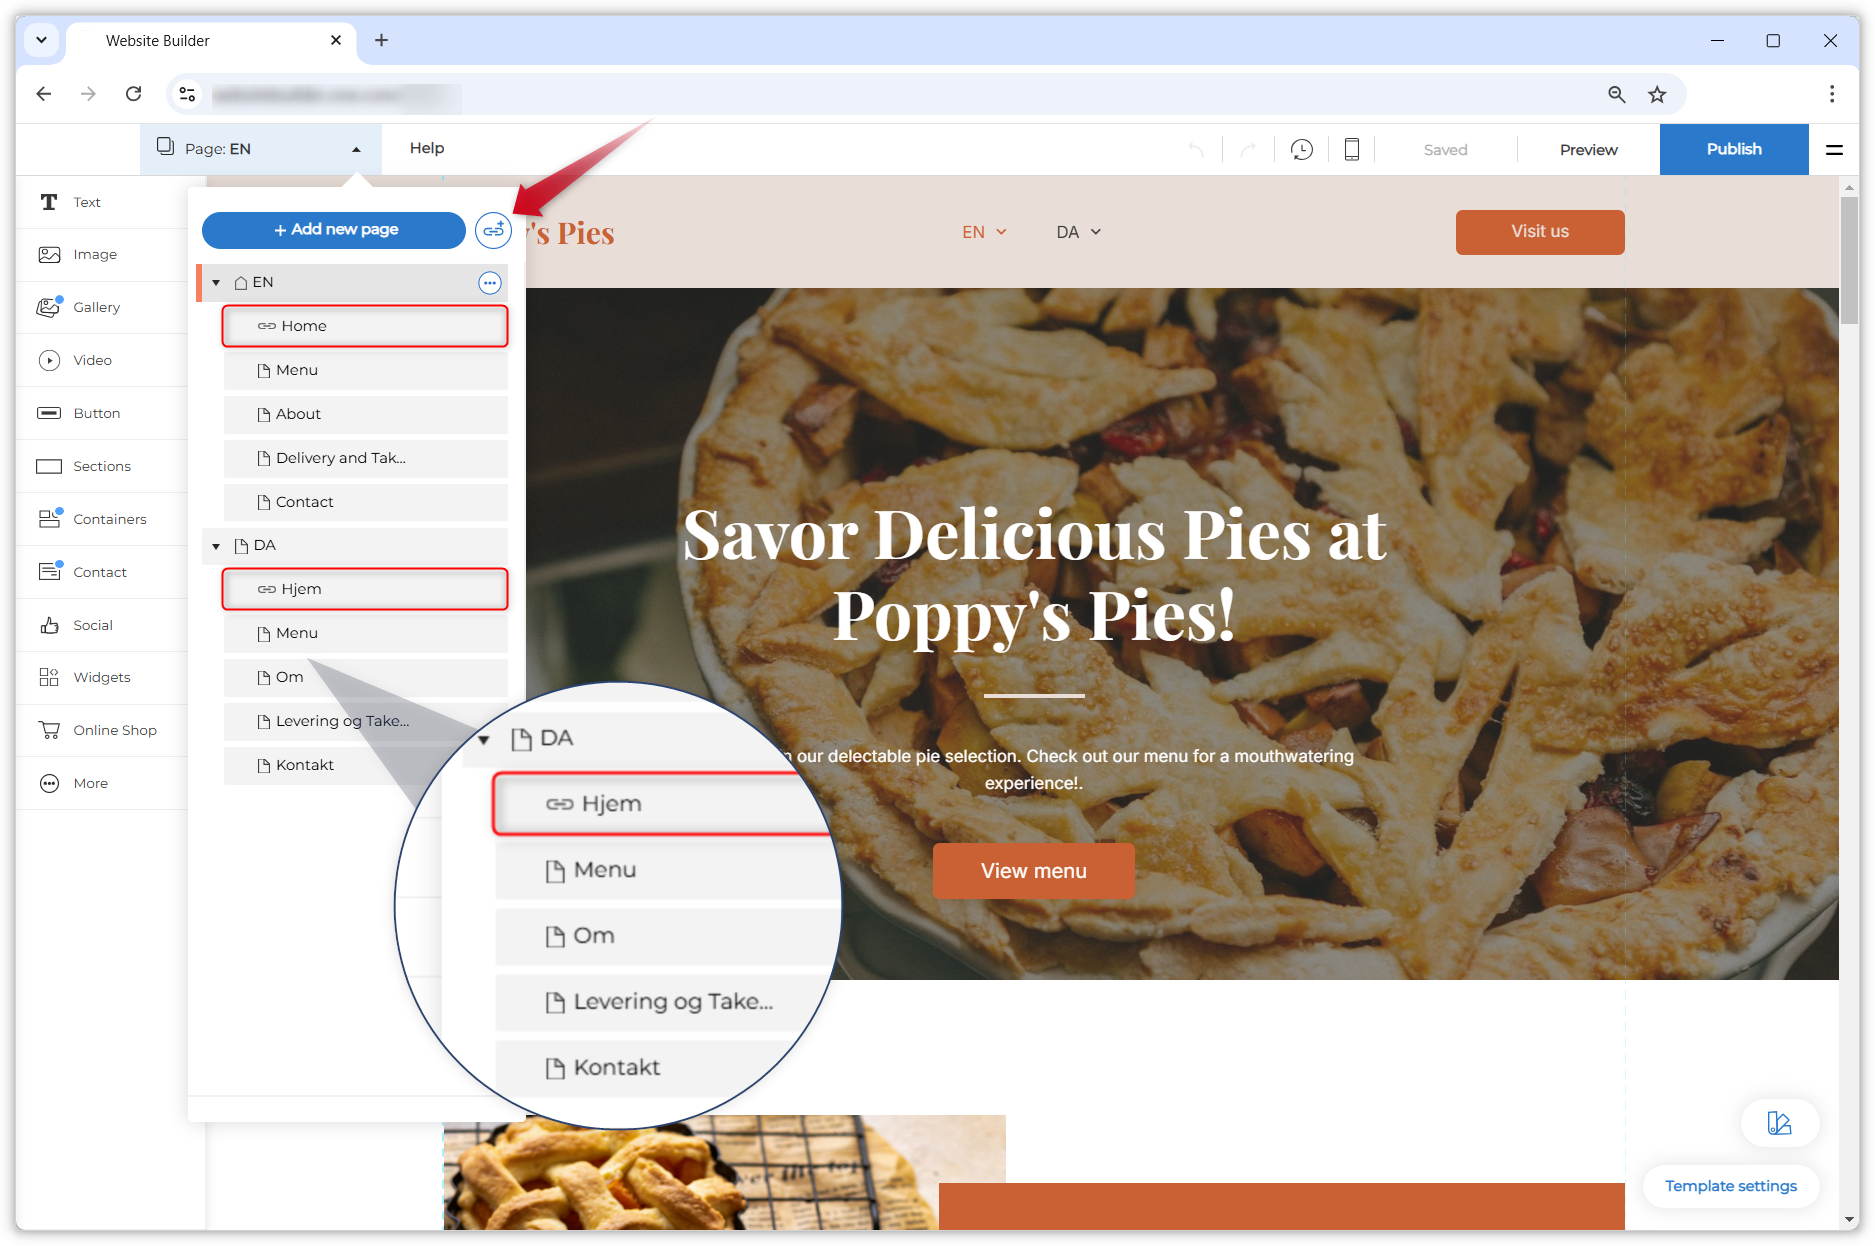Switch to mobile preview mode

point(1351,149)
